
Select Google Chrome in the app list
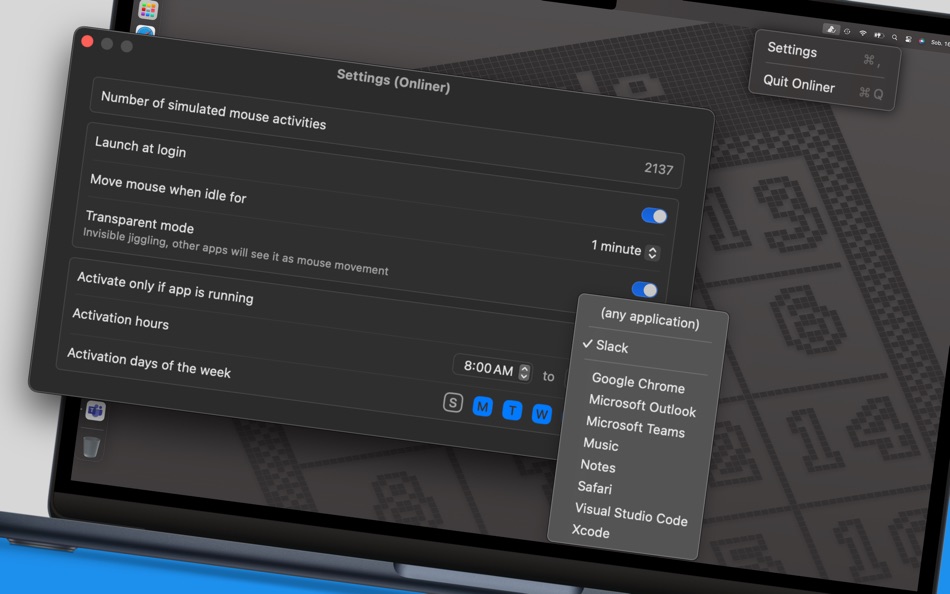tap(638, 382)
